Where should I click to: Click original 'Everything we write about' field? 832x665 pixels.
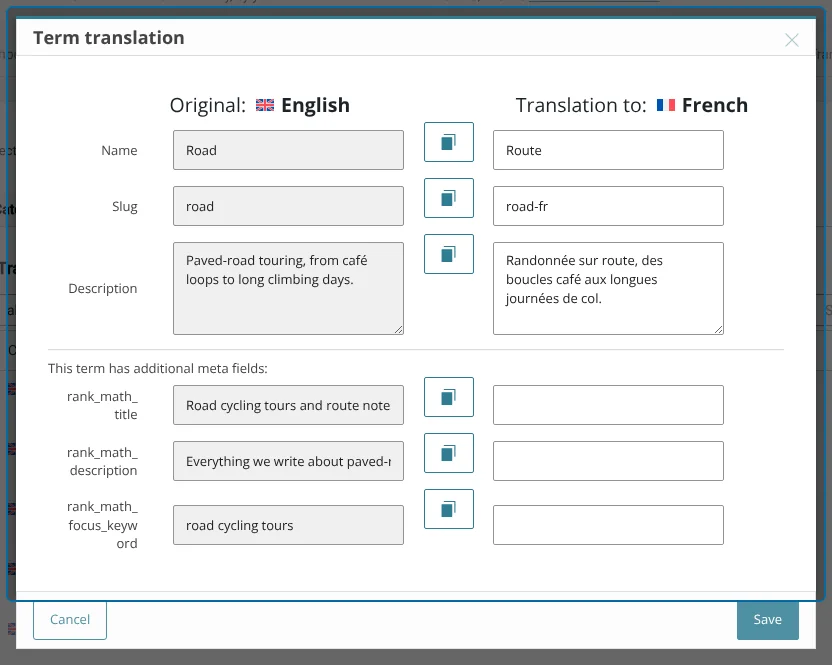[x=288, y=461]
